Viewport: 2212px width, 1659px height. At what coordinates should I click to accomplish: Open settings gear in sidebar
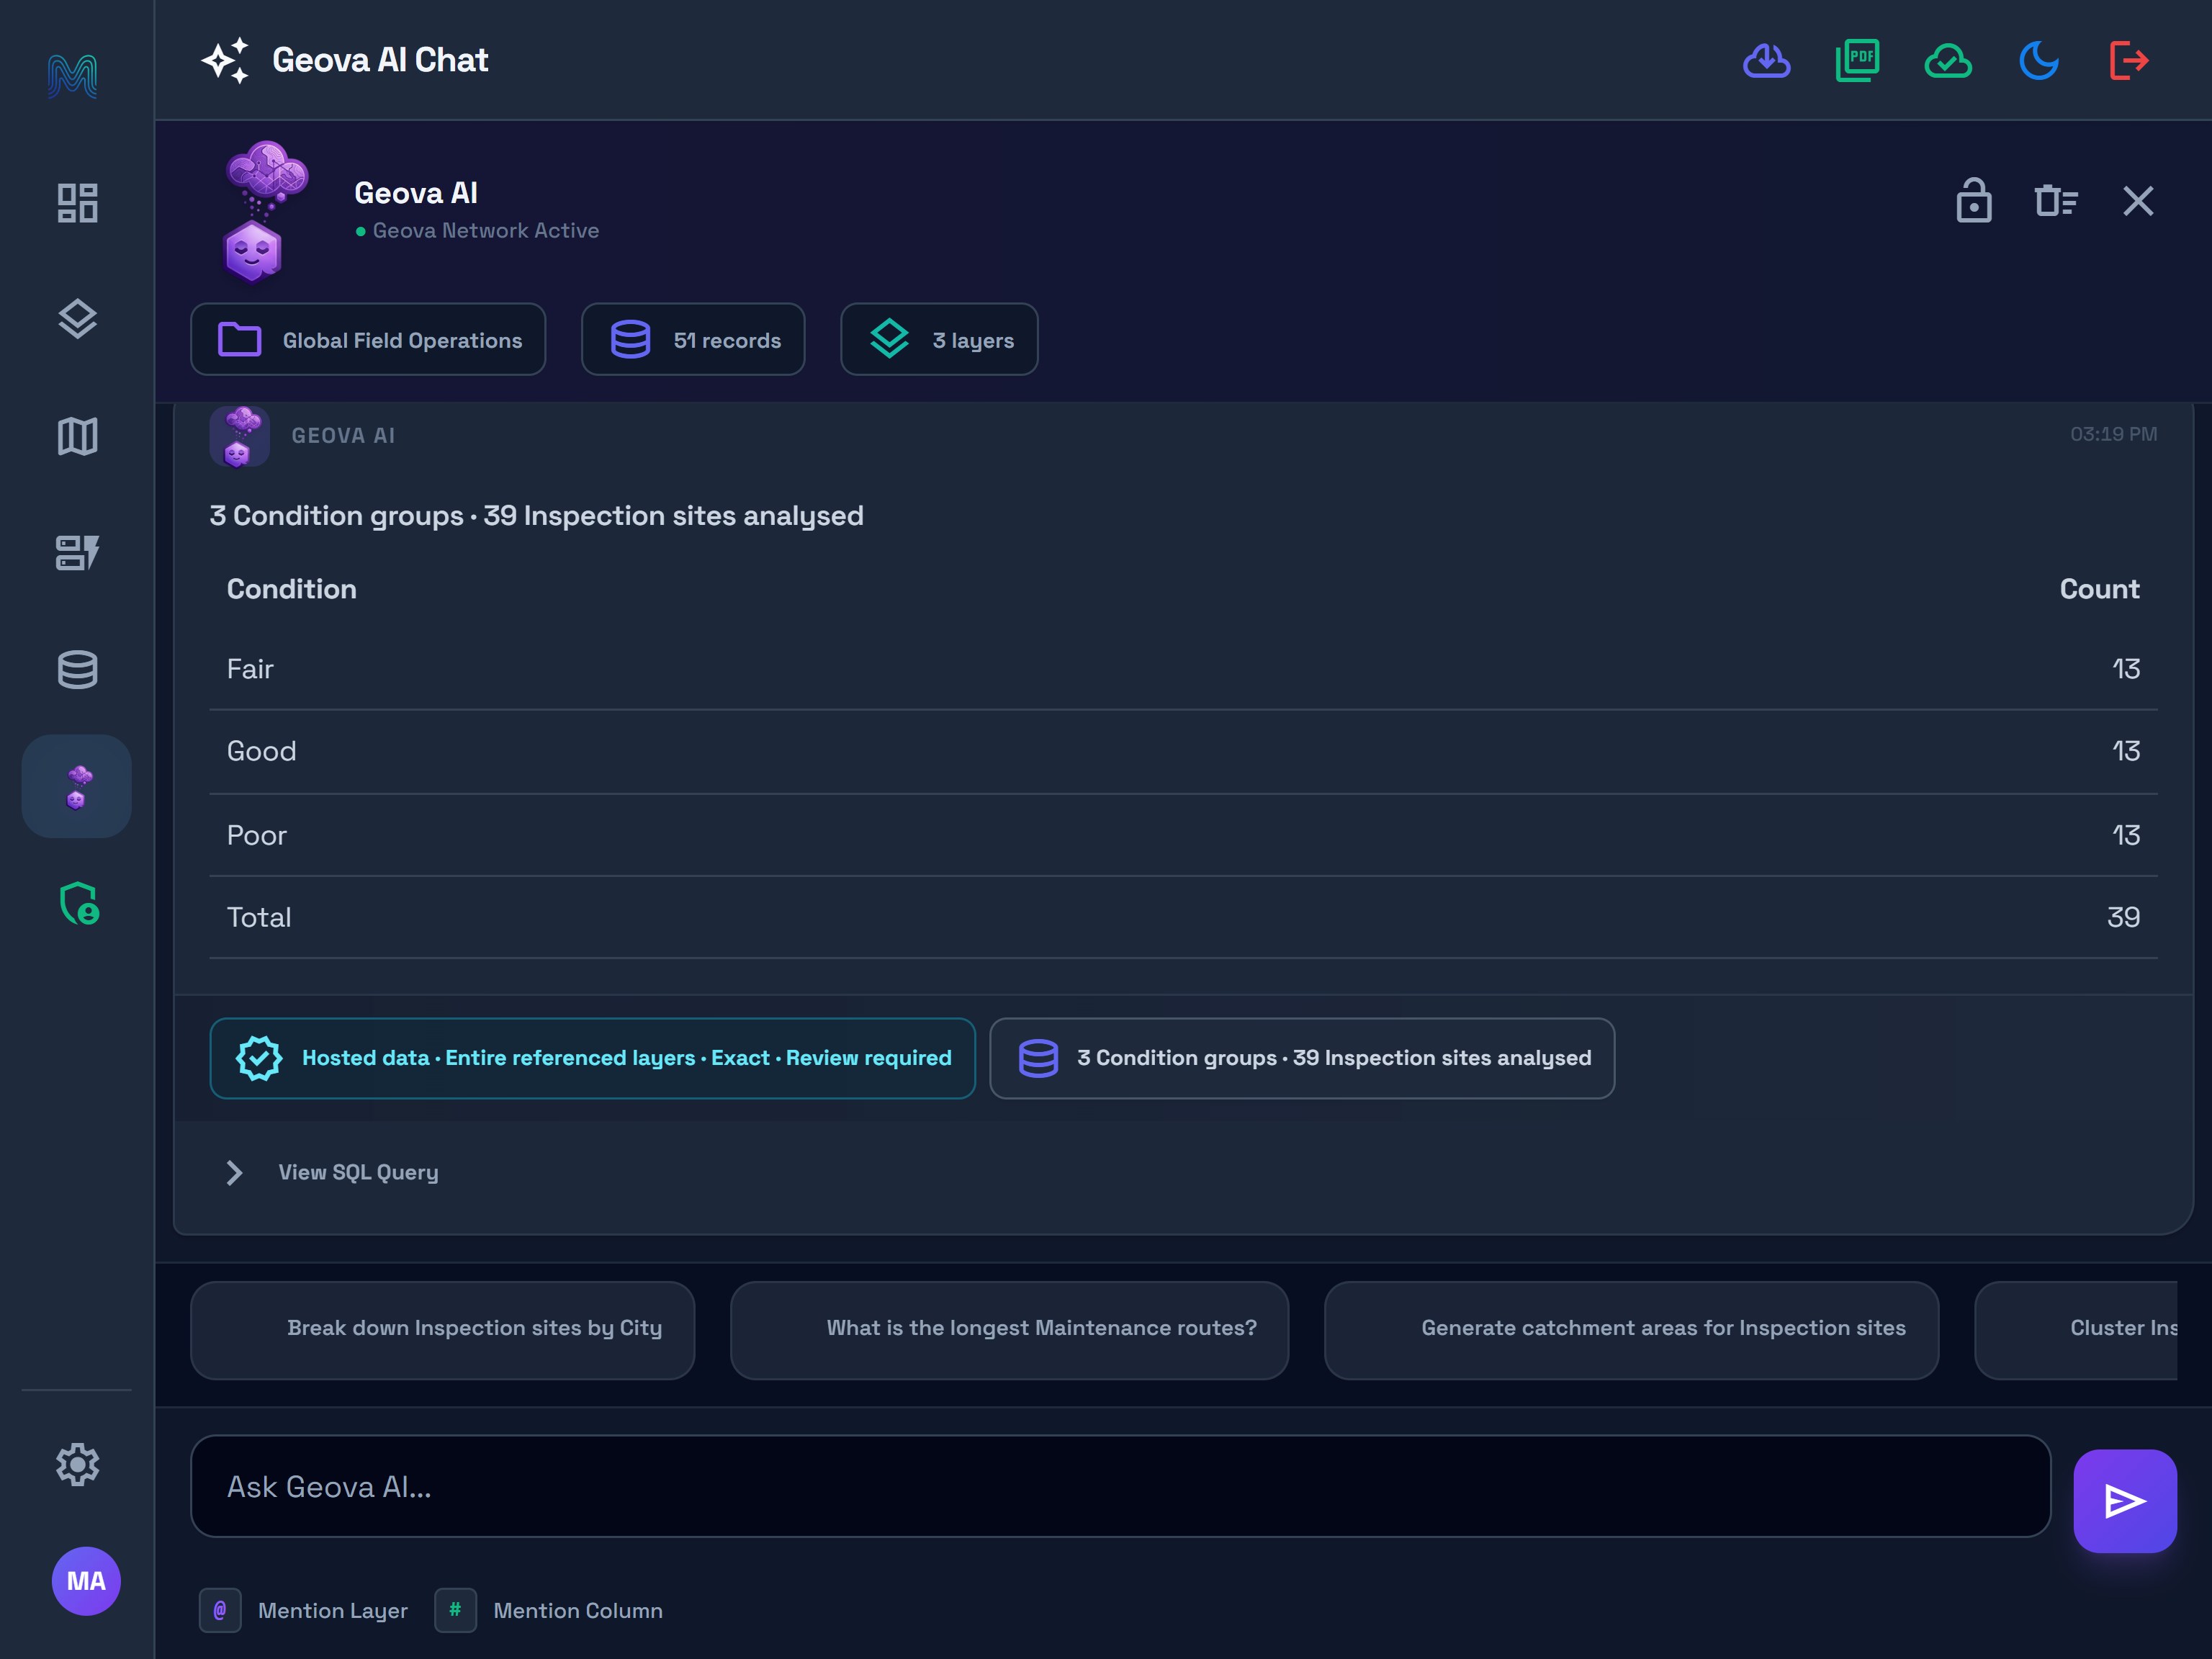pos(77,1465)
